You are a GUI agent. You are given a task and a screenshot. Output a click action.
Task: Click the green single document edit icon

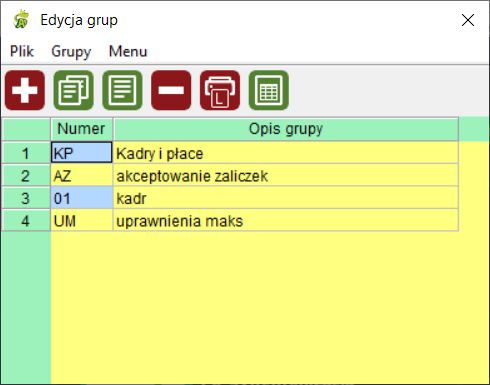click(122, 90)
